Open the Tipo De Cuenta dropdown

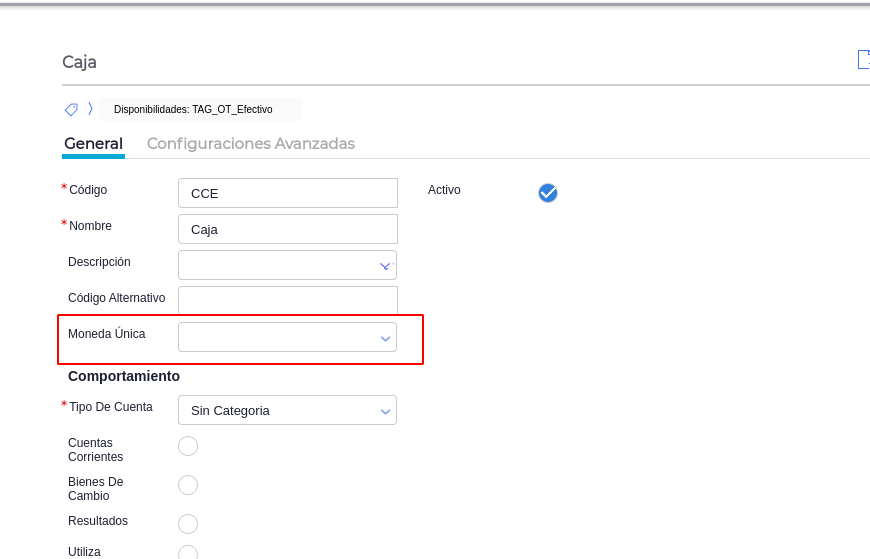pyautogui.click(x=385, y=411)
